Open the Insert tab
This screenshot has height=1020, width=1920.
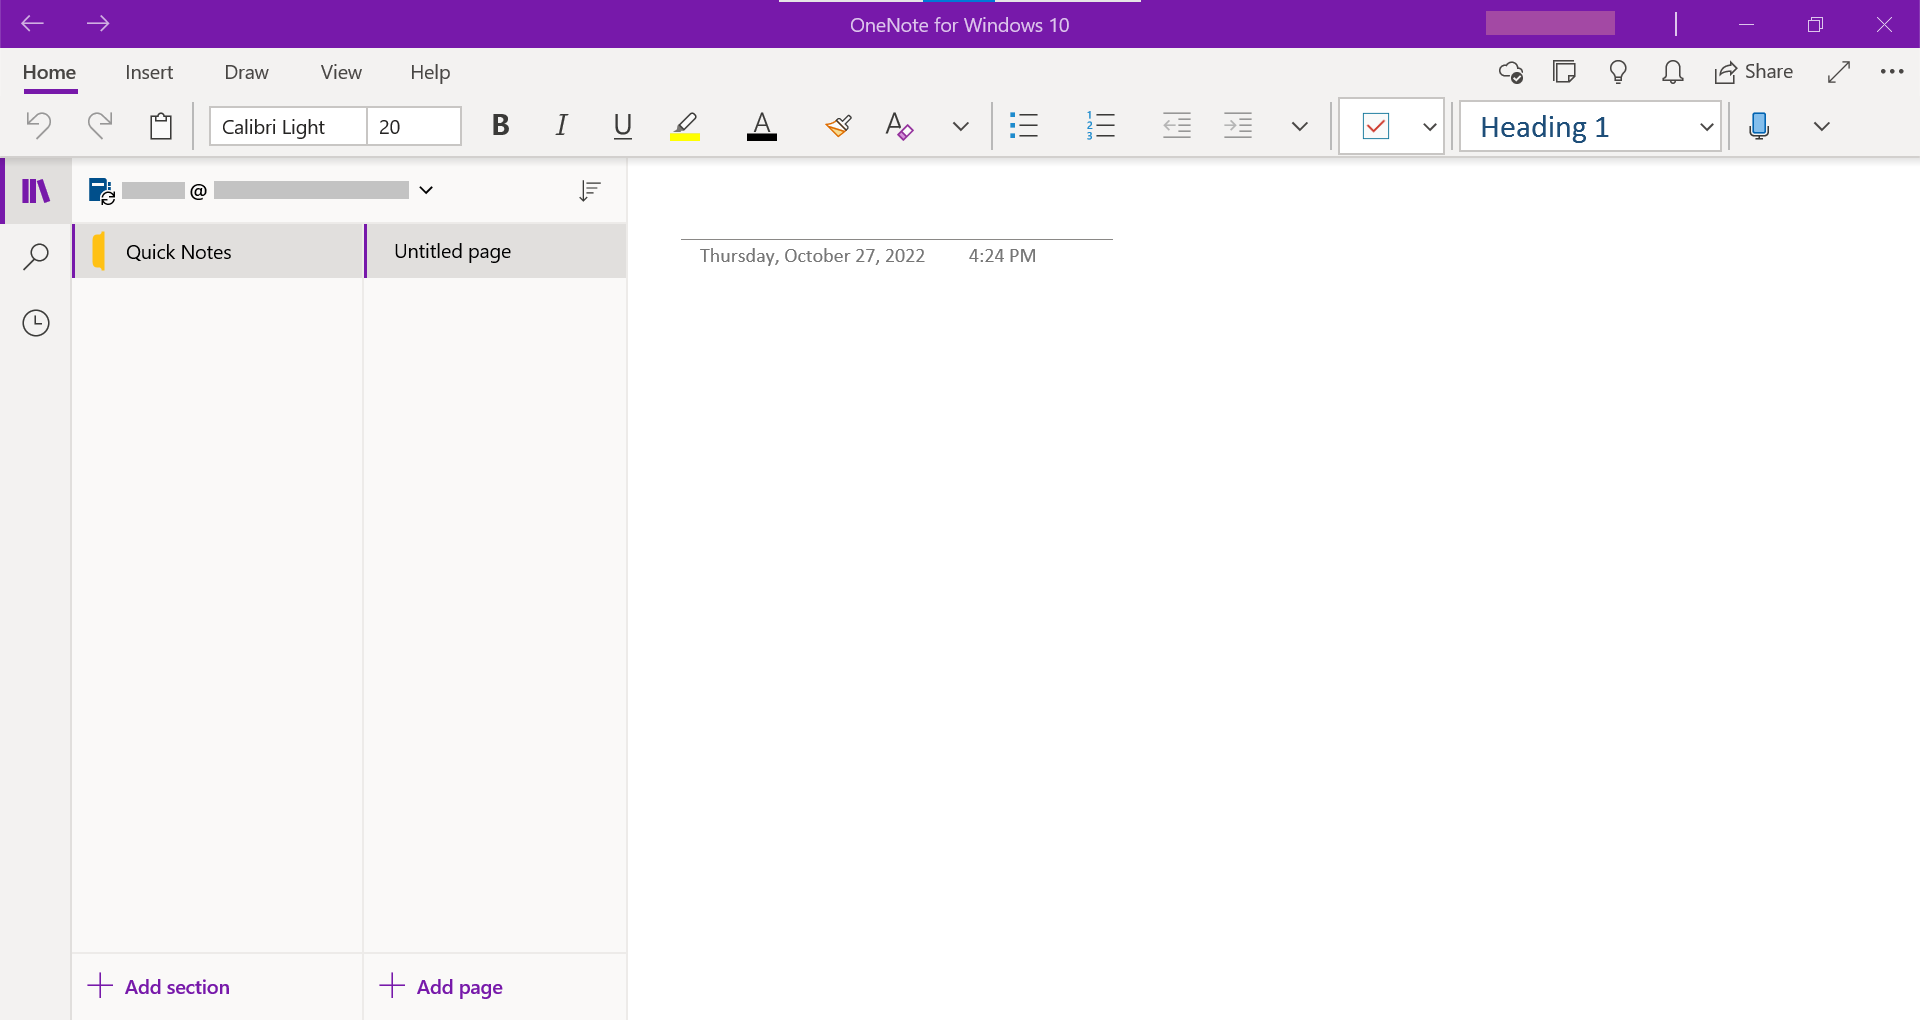point(149,72)
